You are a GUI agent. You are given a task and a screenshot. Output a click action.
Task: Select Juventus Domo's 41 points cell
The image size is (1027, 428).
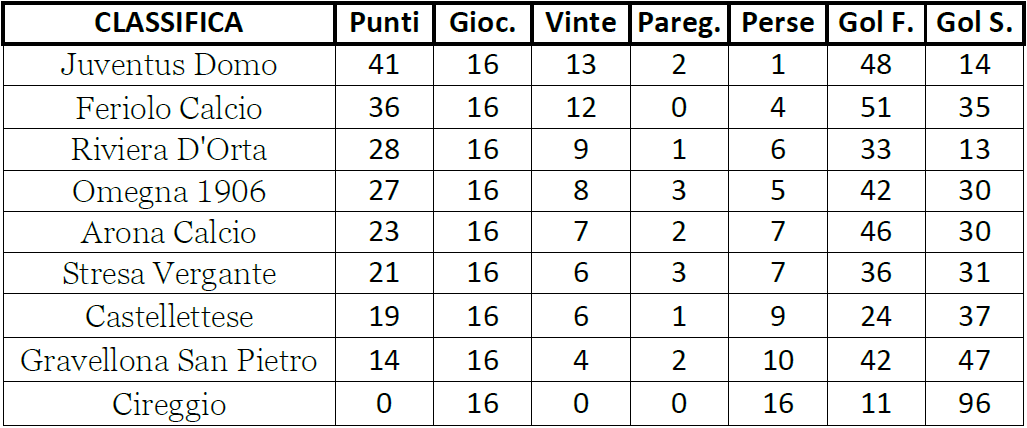pyautogui.click(x=384, y=65)
